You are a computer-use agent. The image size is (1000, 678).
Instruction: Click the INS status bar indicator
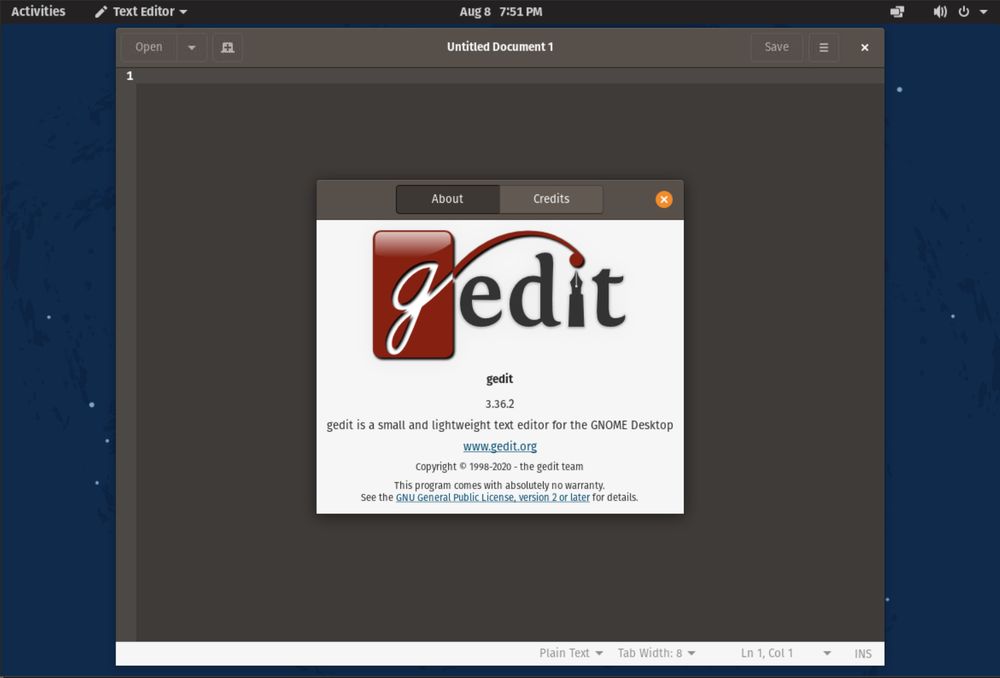[x=863, y=654]
